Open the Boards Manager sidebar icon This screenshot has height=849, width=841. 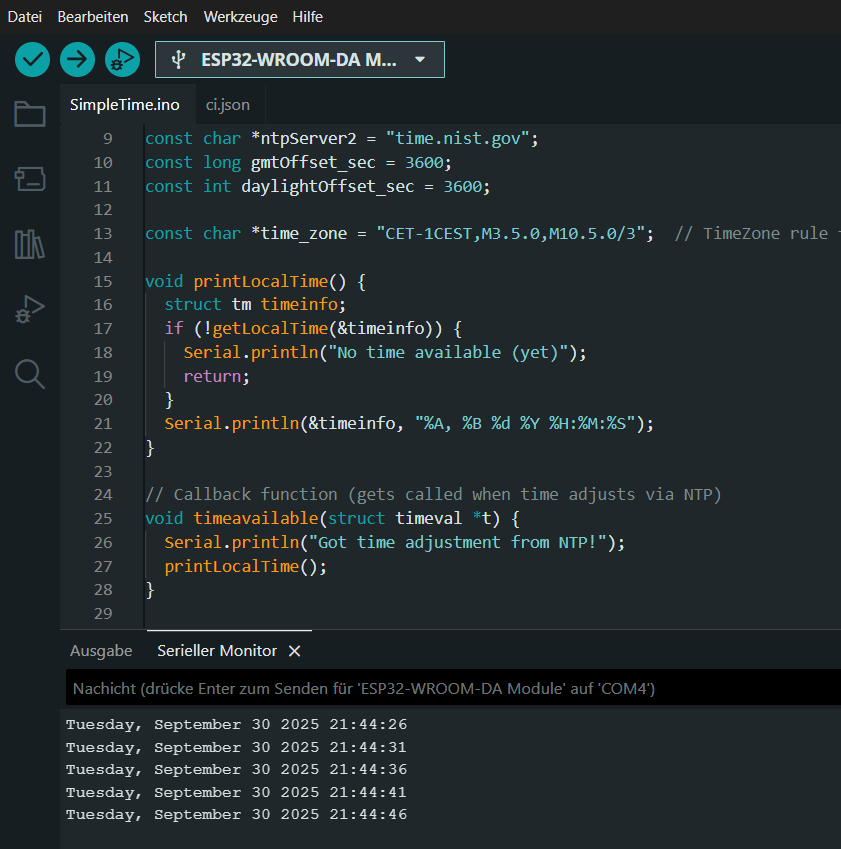29,178
